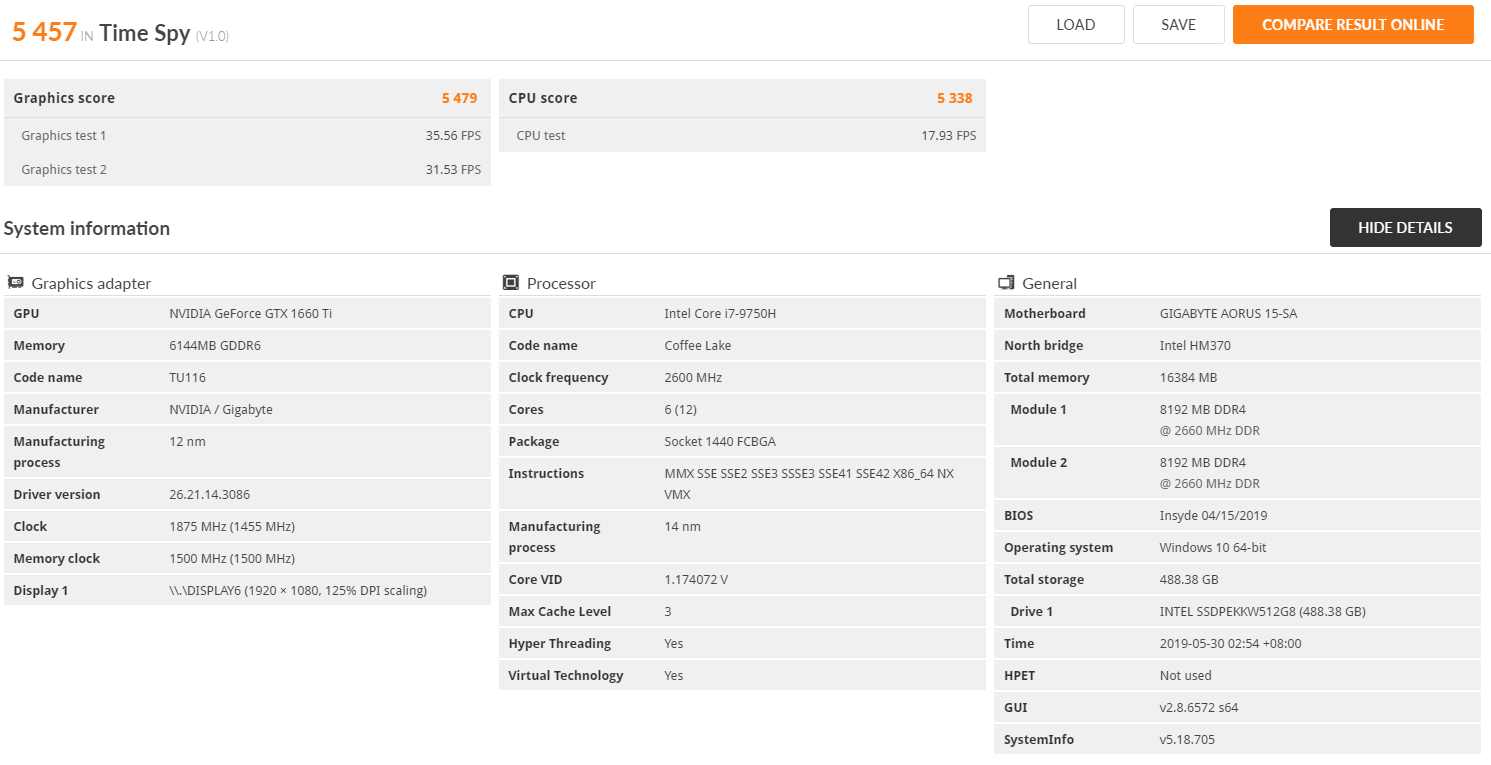Viewport: 1491px width, 765px height.
Task: Click the Coffee Lake code name
Action: point(697,345)
